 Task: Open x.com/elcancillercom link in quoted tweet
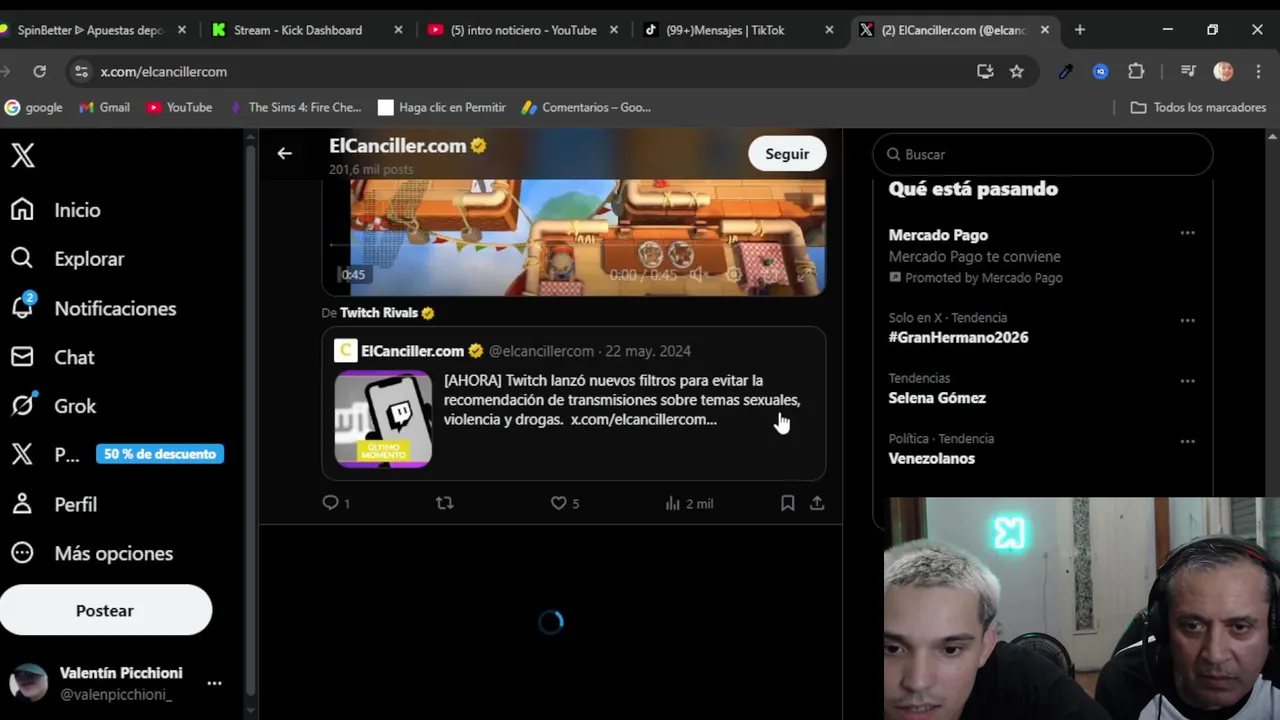point(643,419)
